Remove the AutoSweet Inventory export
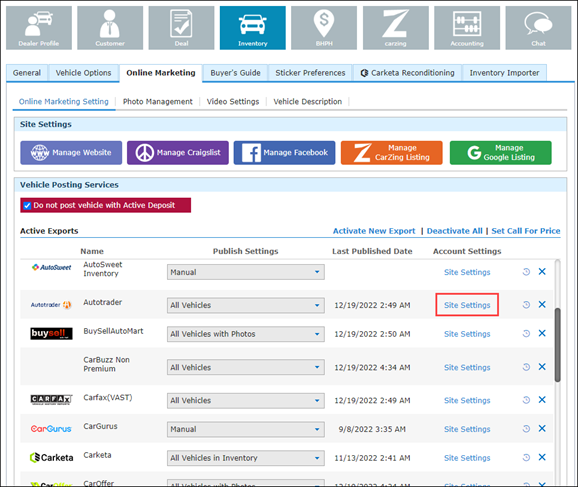The image size is (578, 487). pyautogui.click(x=542, y=271)
